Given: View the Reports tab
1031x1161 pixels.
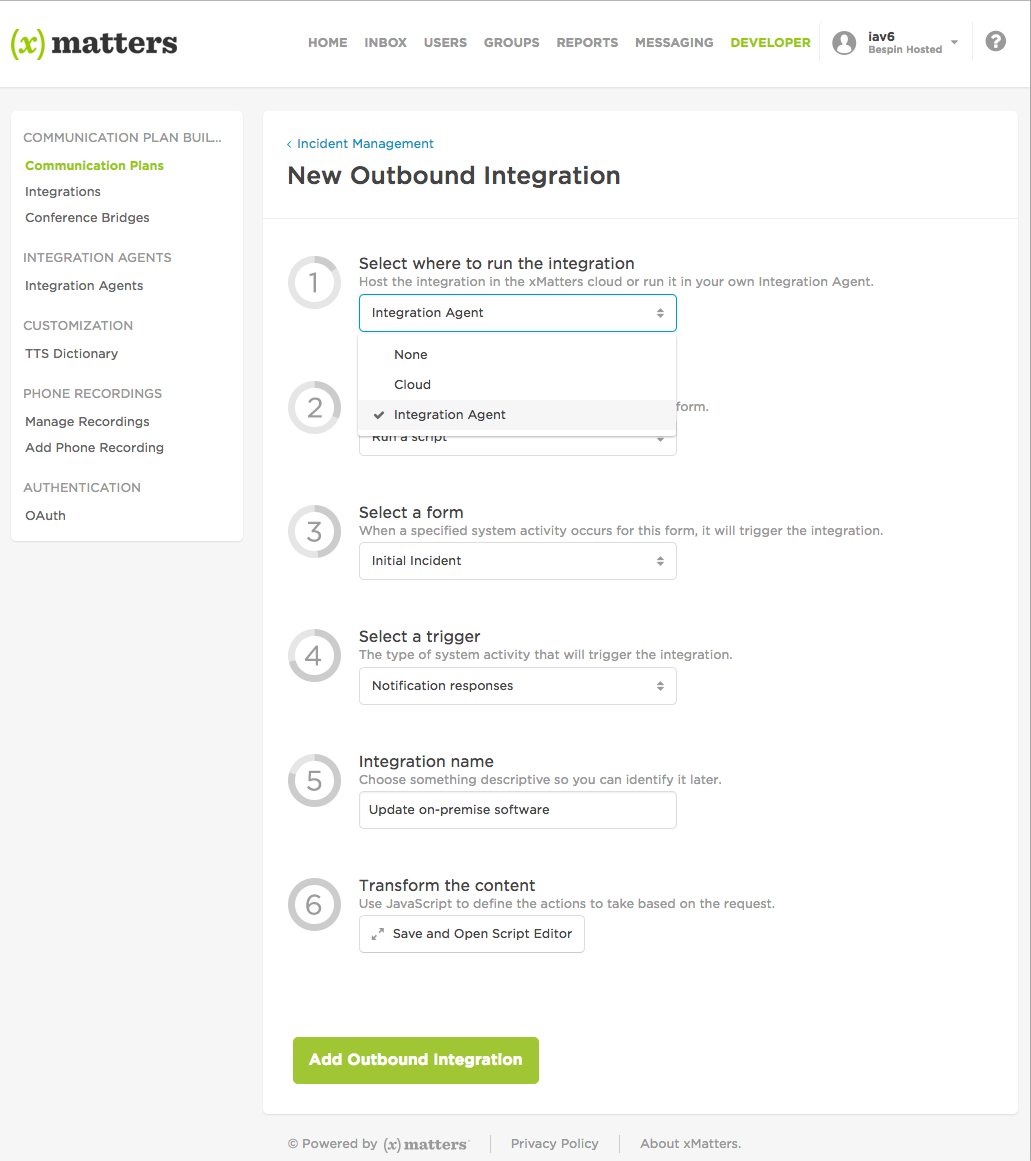Looking at the screenshot, I should pyautogui.click(x=587, y=43).
